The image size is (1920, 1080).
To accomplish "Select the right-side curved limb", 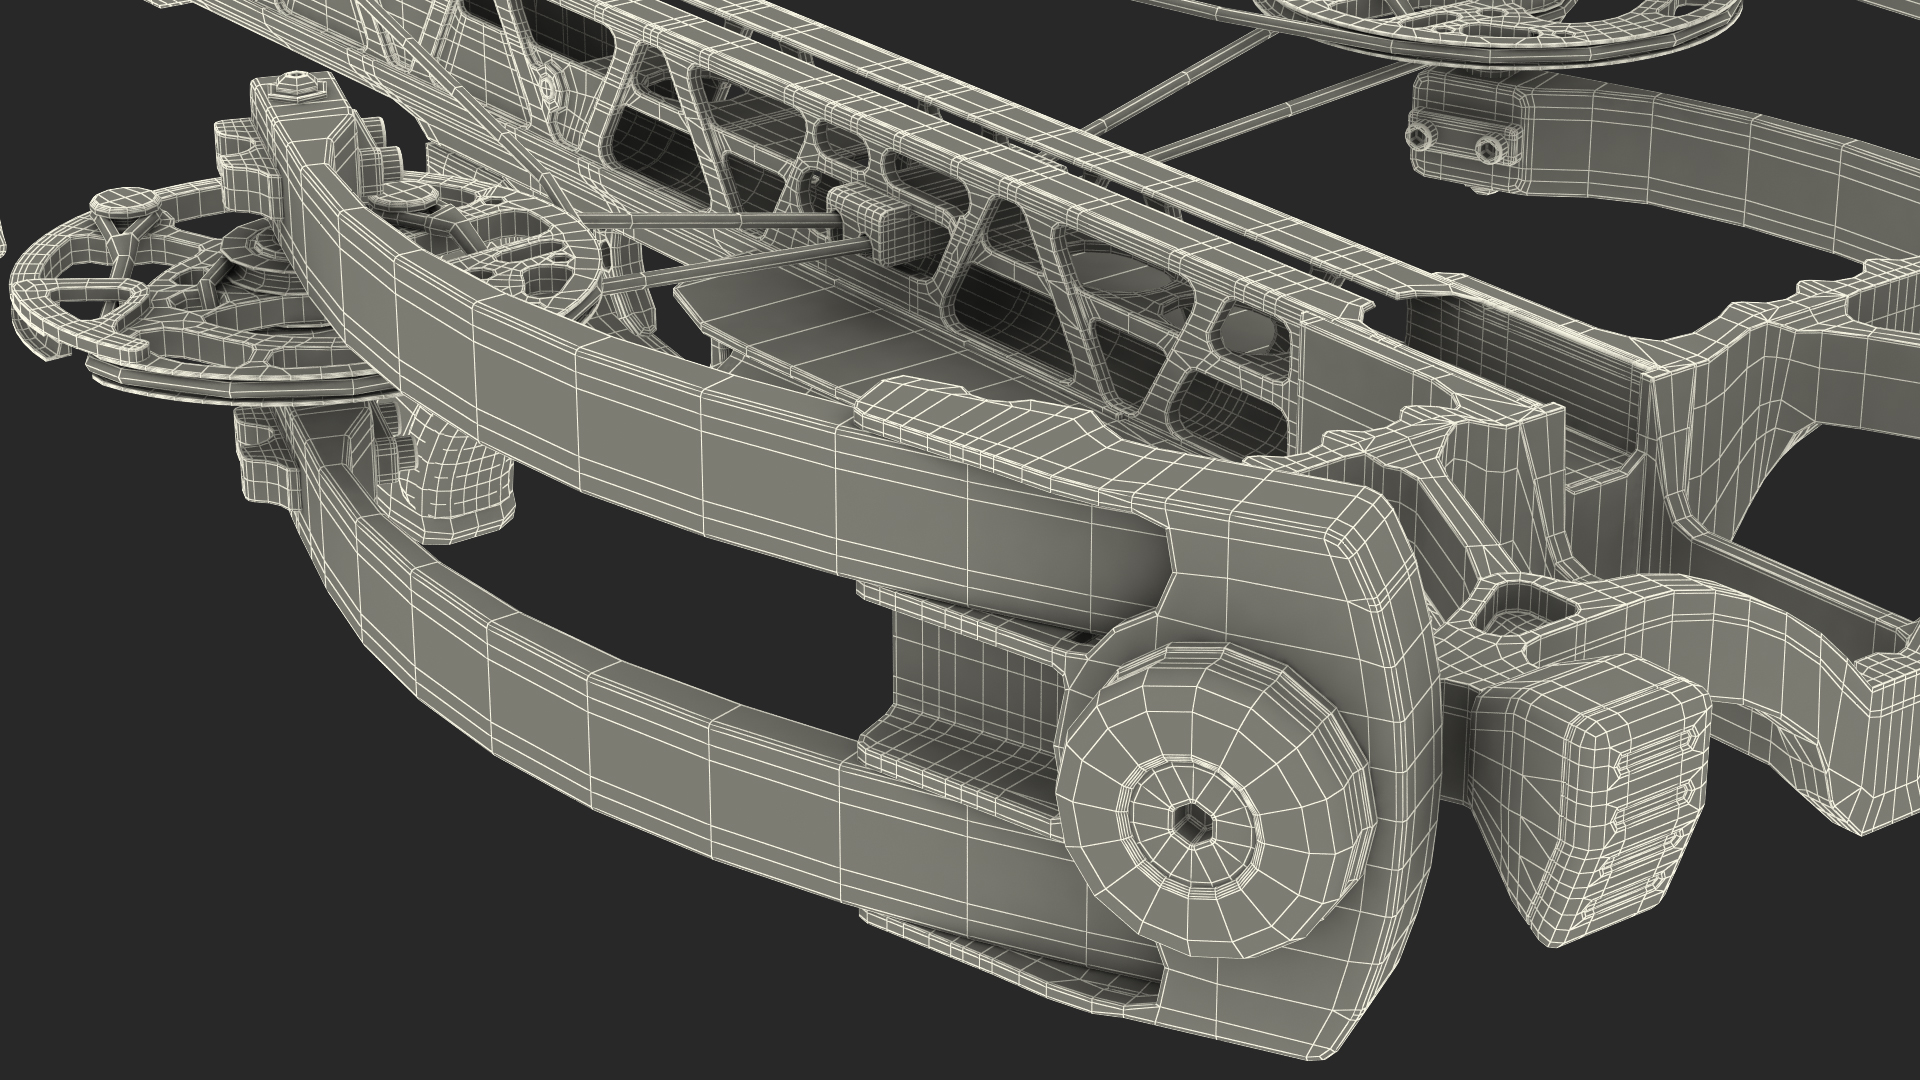I will (x=1700, y=160).
